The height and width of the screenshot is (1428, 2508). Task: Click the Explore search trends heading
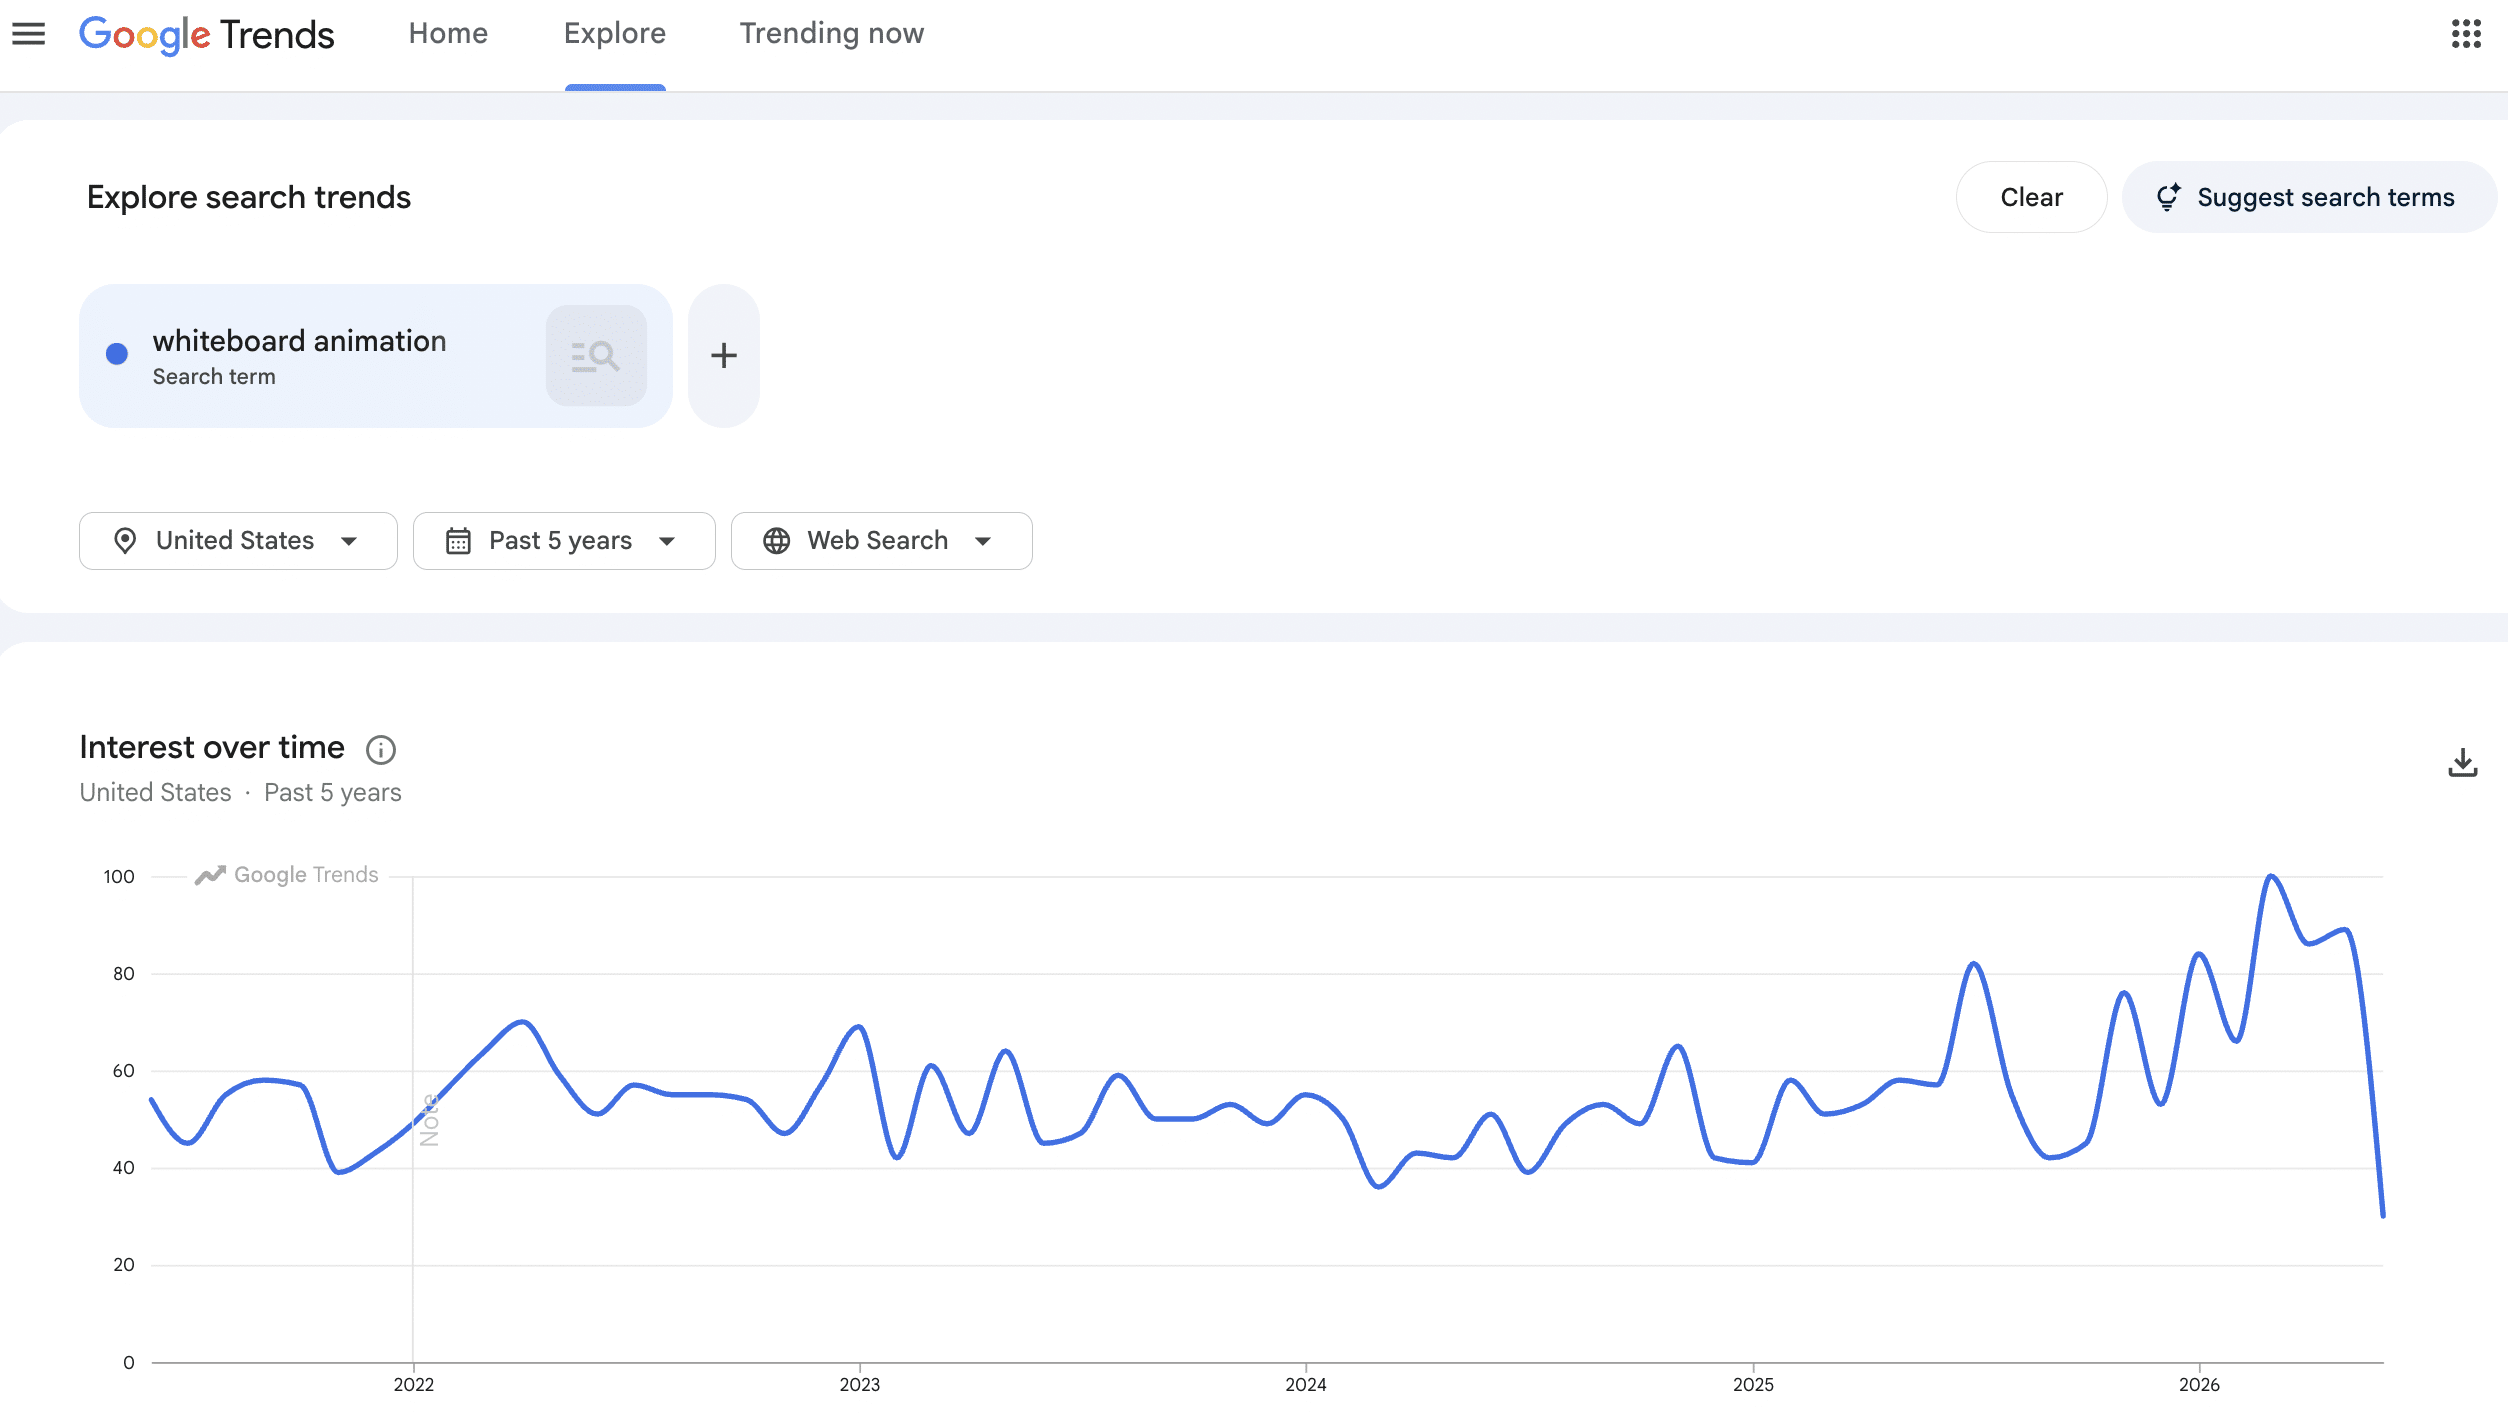(x=249, y=198)
